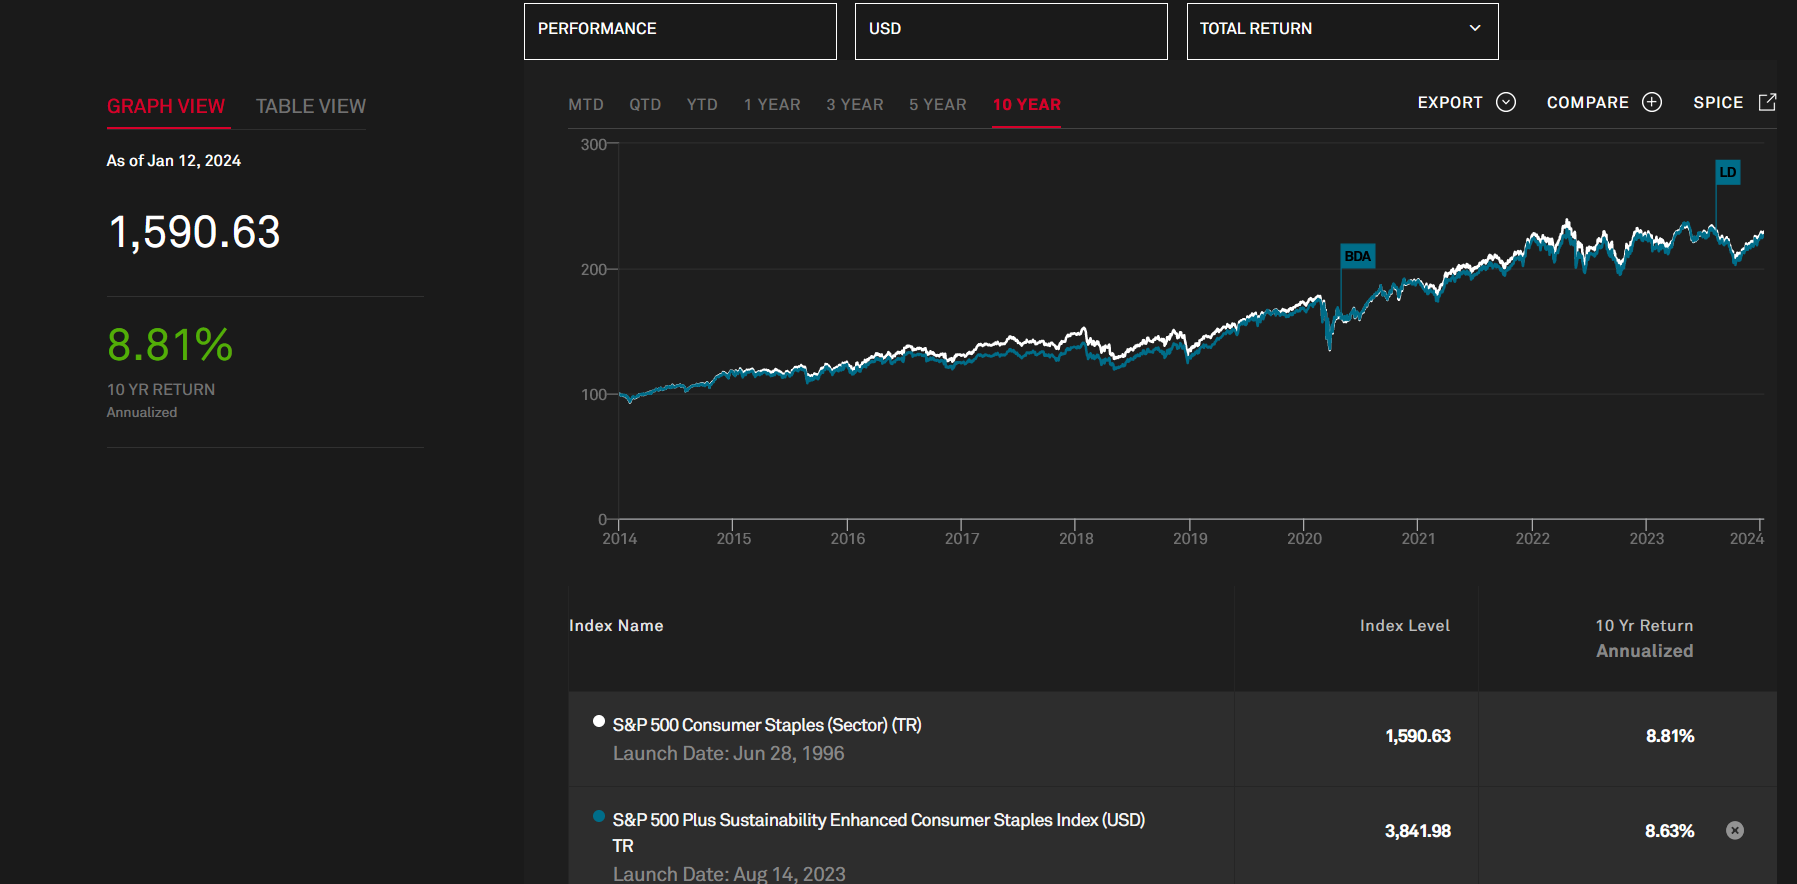Open SPICE external link icon

click(1767, 102)
